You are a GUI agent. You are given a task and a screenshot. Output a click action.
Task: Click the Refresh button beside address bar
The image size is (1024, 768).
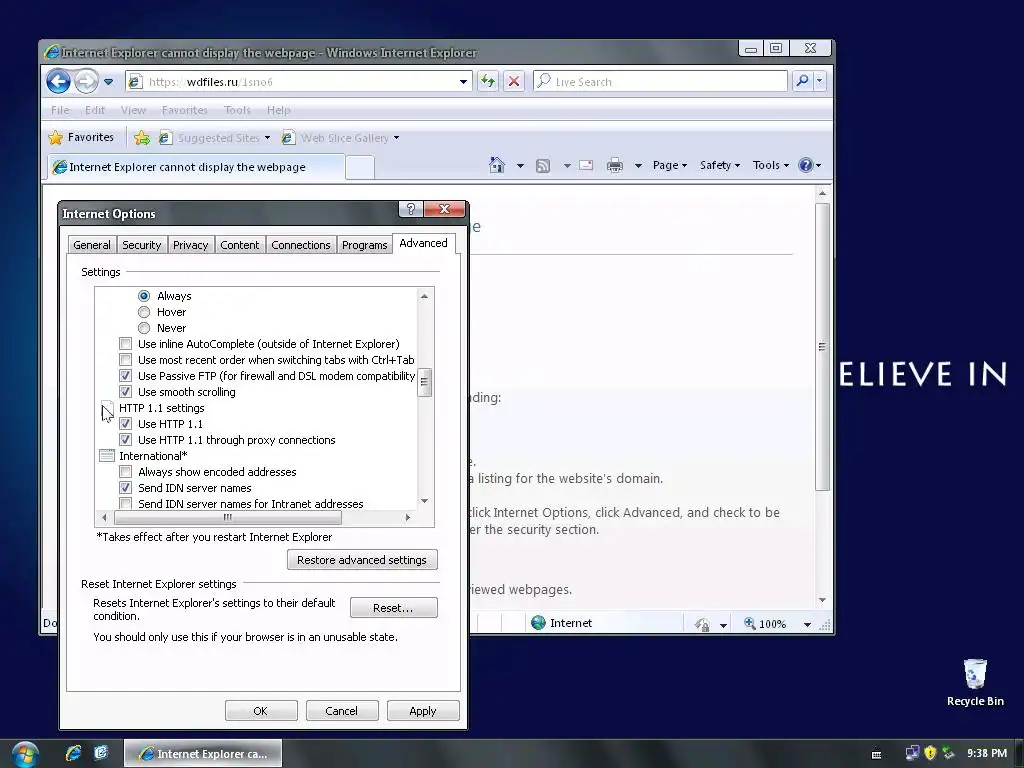[488, 82]
